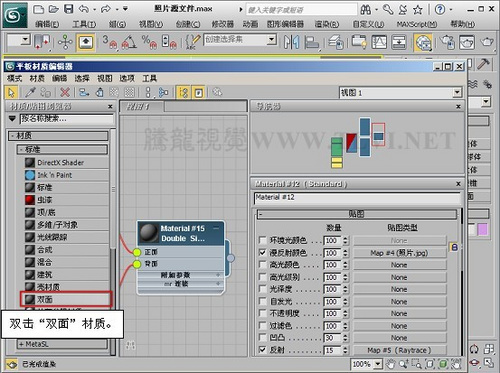This screenshot has width=500, height=373.
Task: Click the align tool icon
Action: pos(312,42)
